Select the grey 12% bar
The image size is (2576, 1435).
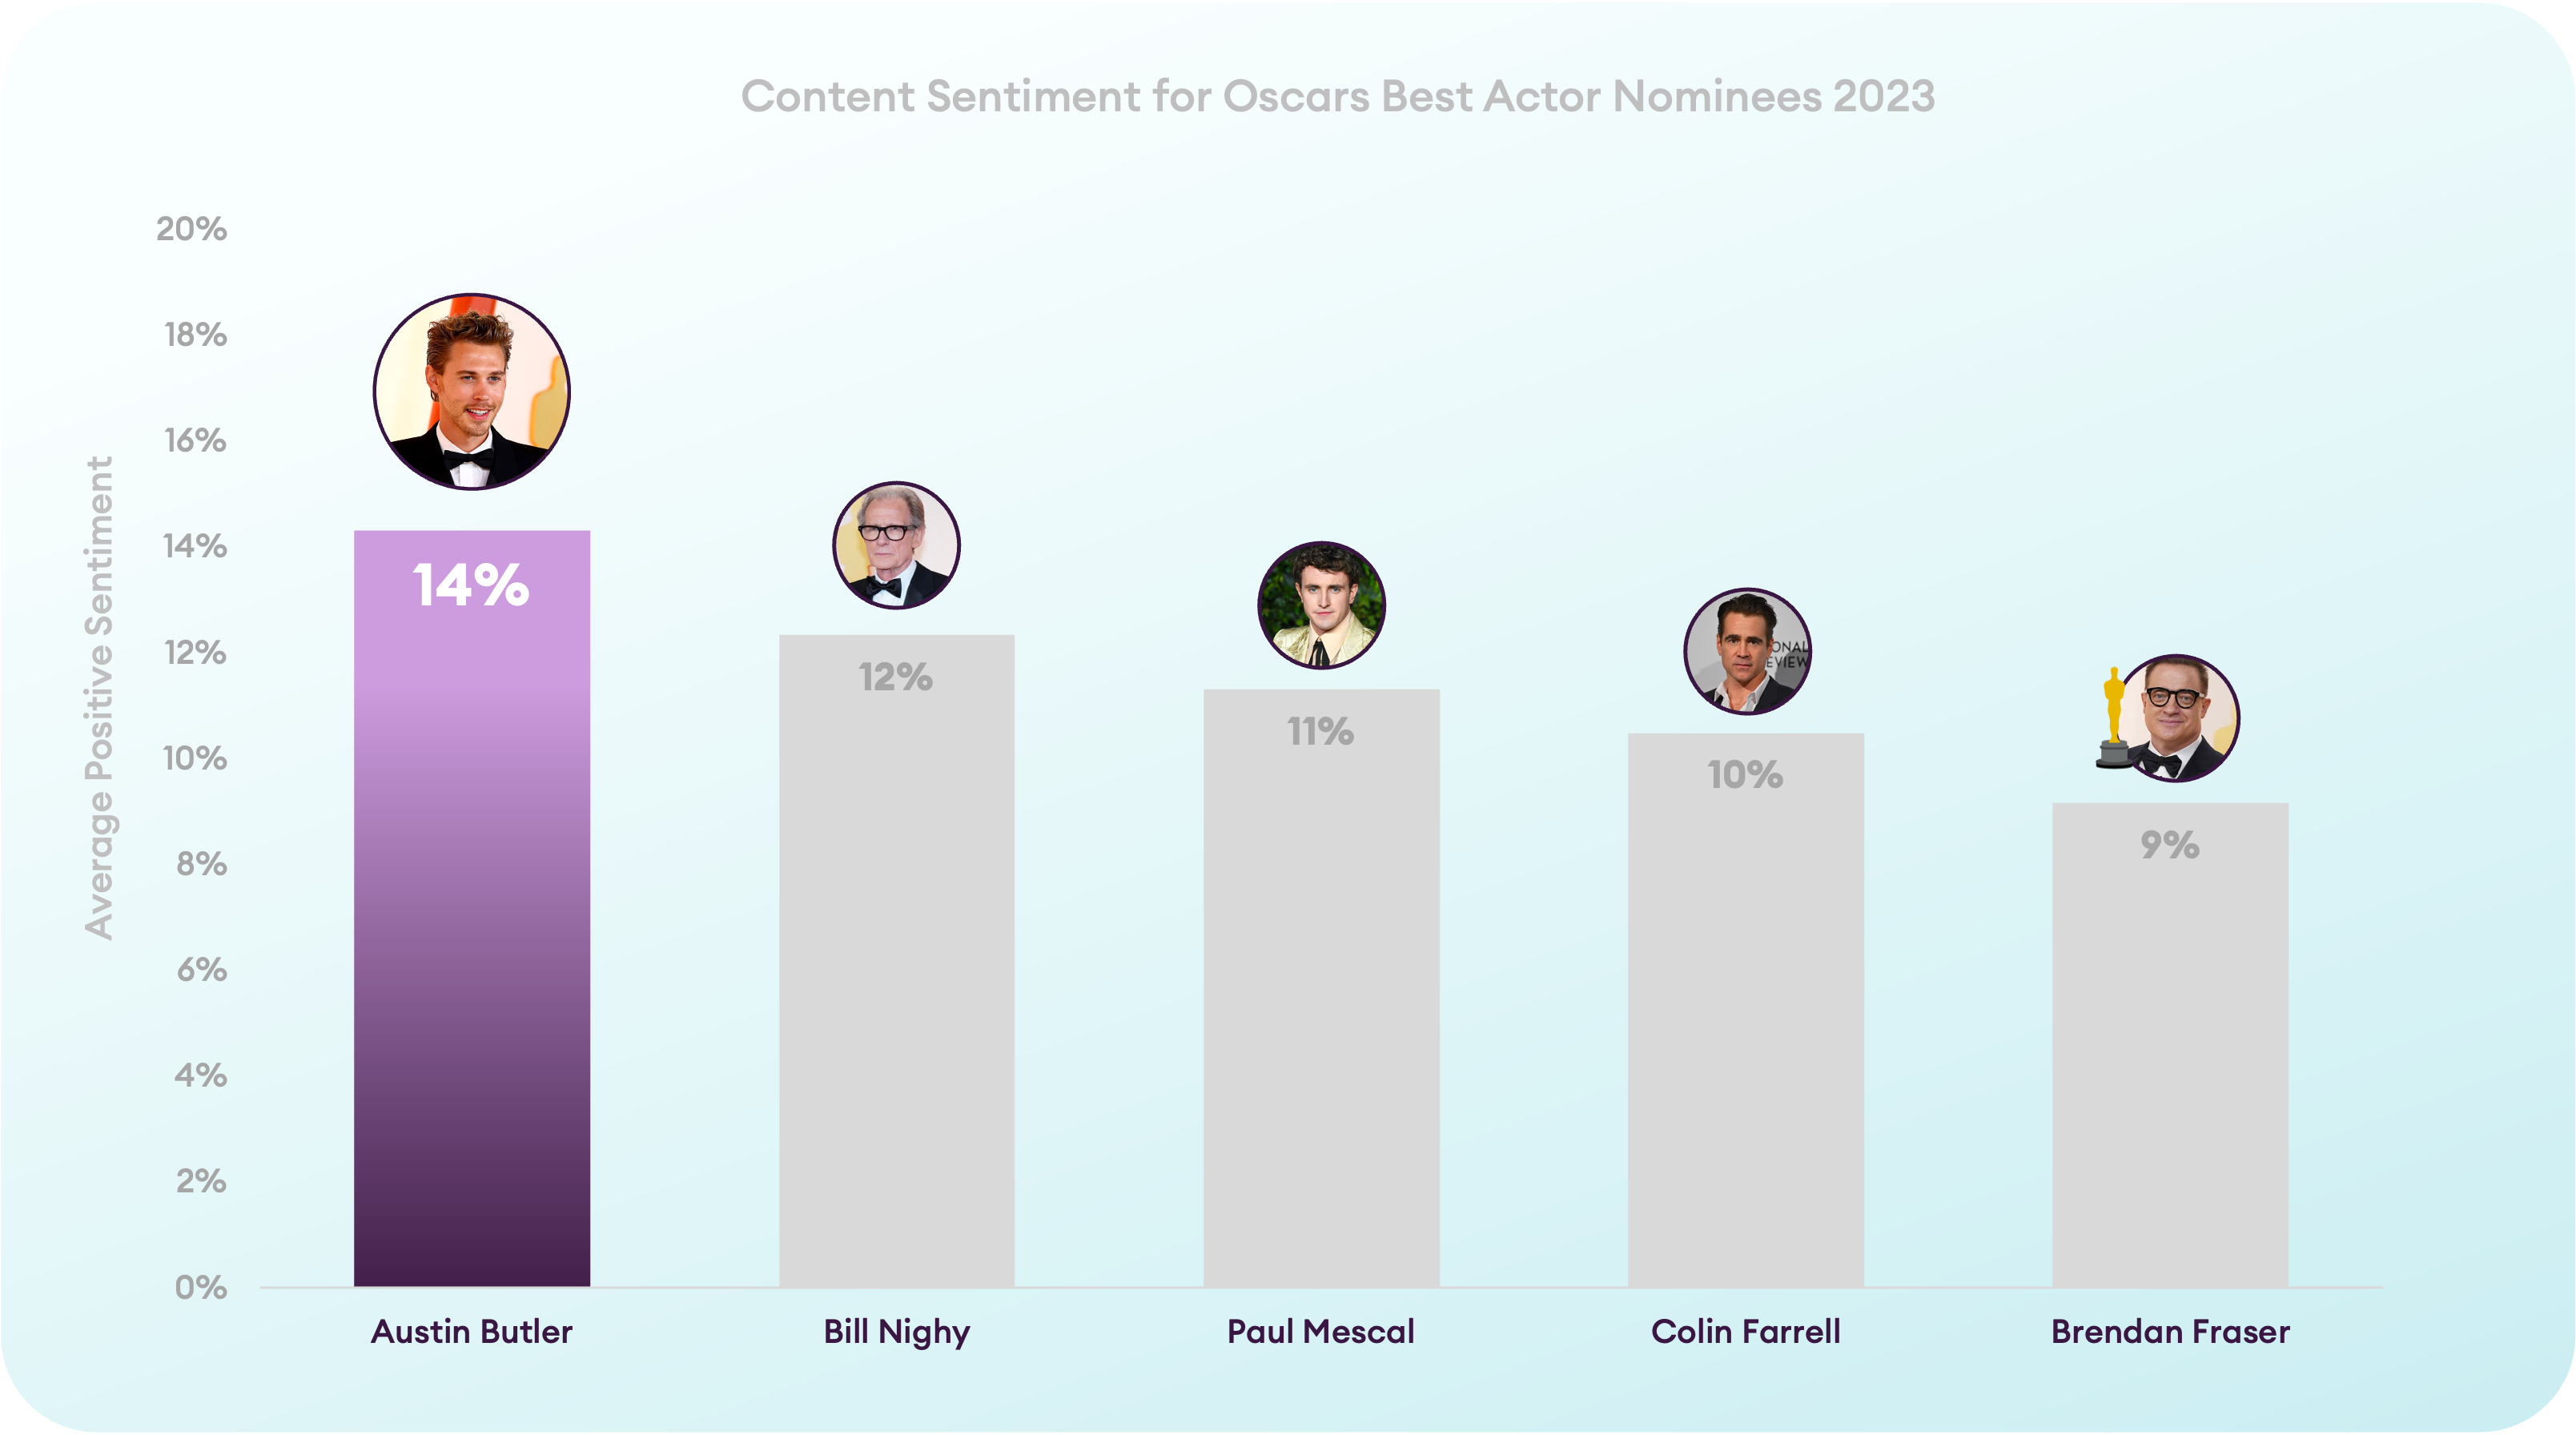(897, 960)
